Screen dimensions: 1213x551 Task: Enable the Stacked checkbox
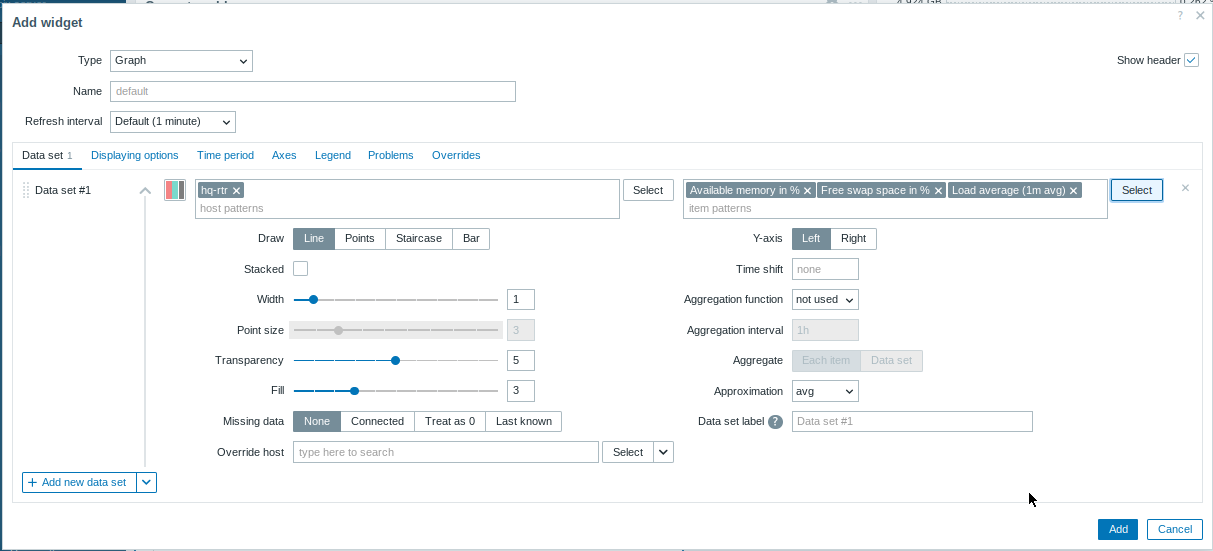(x=300, y=269)
